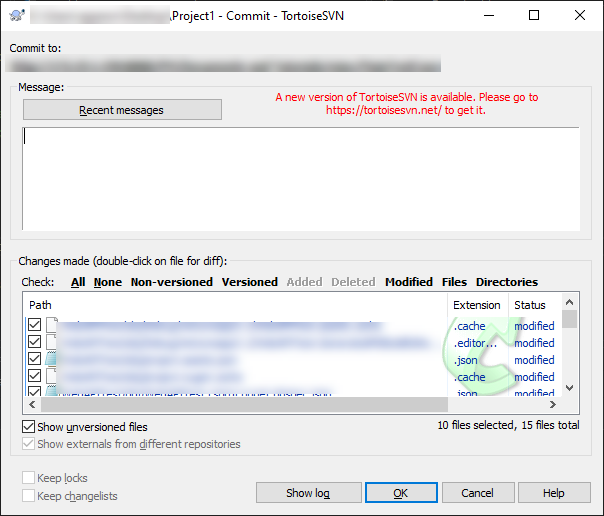Maximize the Commit dialog window
The height and width of the screenshot is (516, 604).
534,15
